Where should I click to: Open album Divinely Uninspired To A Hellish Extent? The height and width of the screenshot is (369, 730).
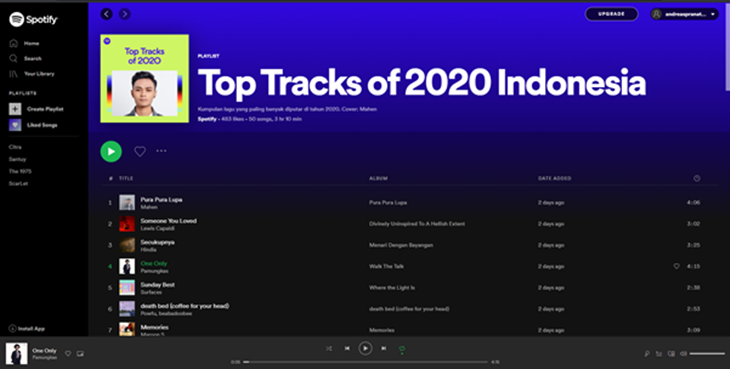point(417,224)
